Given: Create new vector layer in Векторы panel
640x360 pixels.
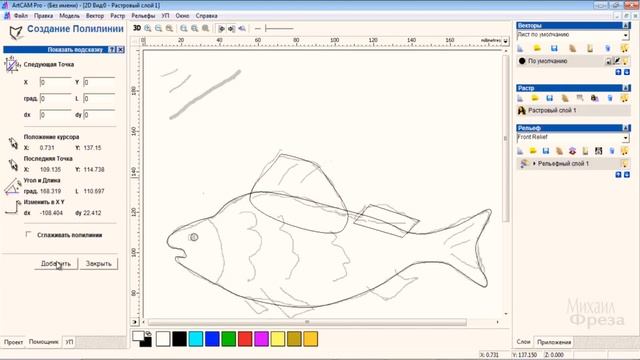Looking at the screenshot, I should tap(520, 48).
